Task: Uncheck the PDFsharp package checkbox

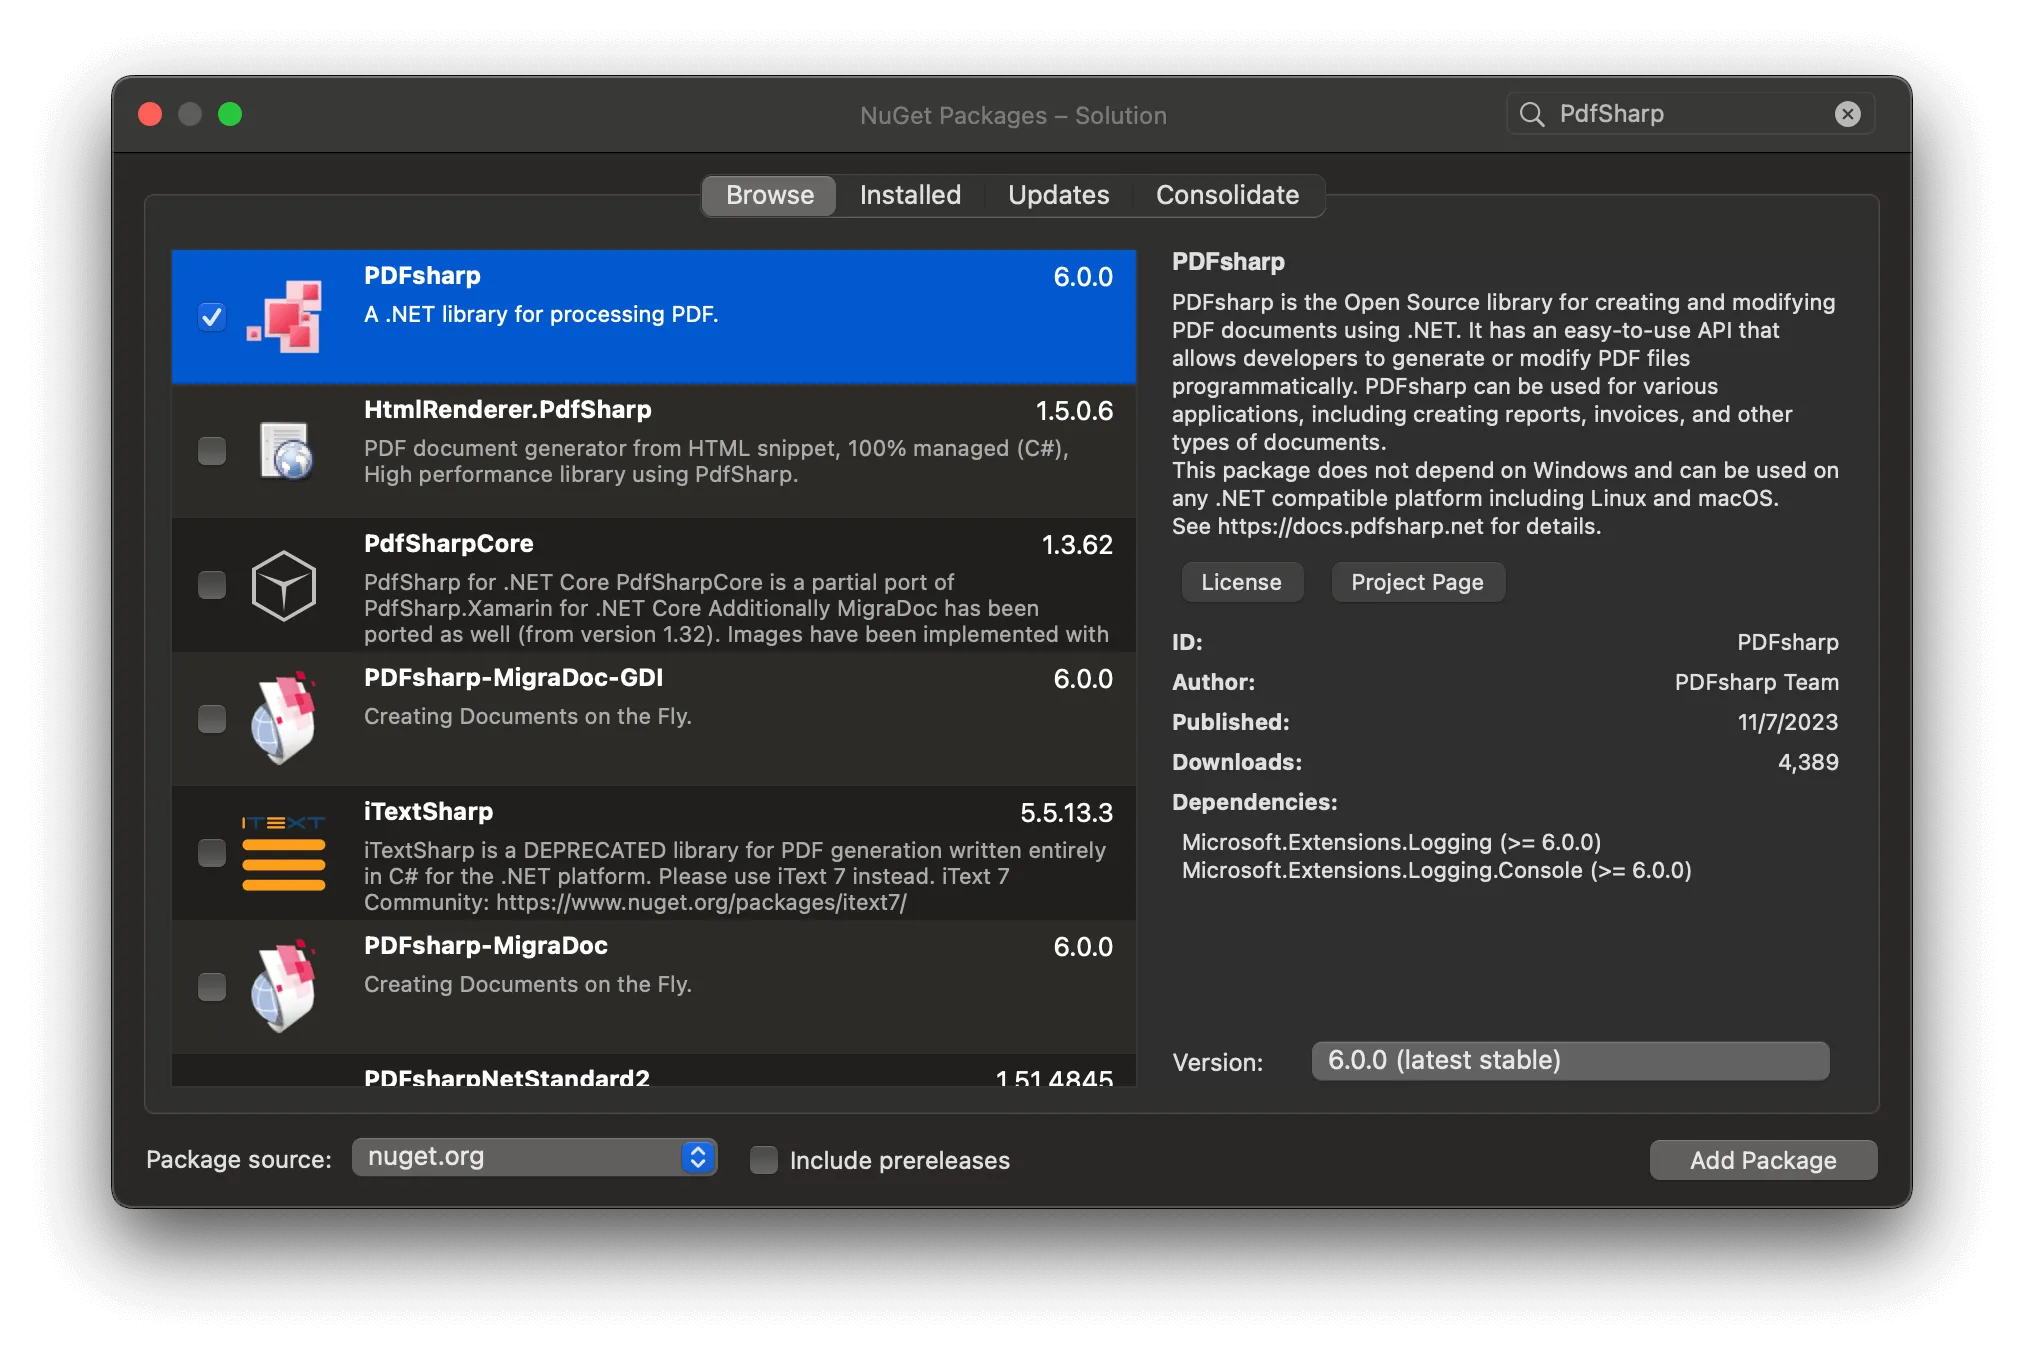Action: (x=211, y=317)
